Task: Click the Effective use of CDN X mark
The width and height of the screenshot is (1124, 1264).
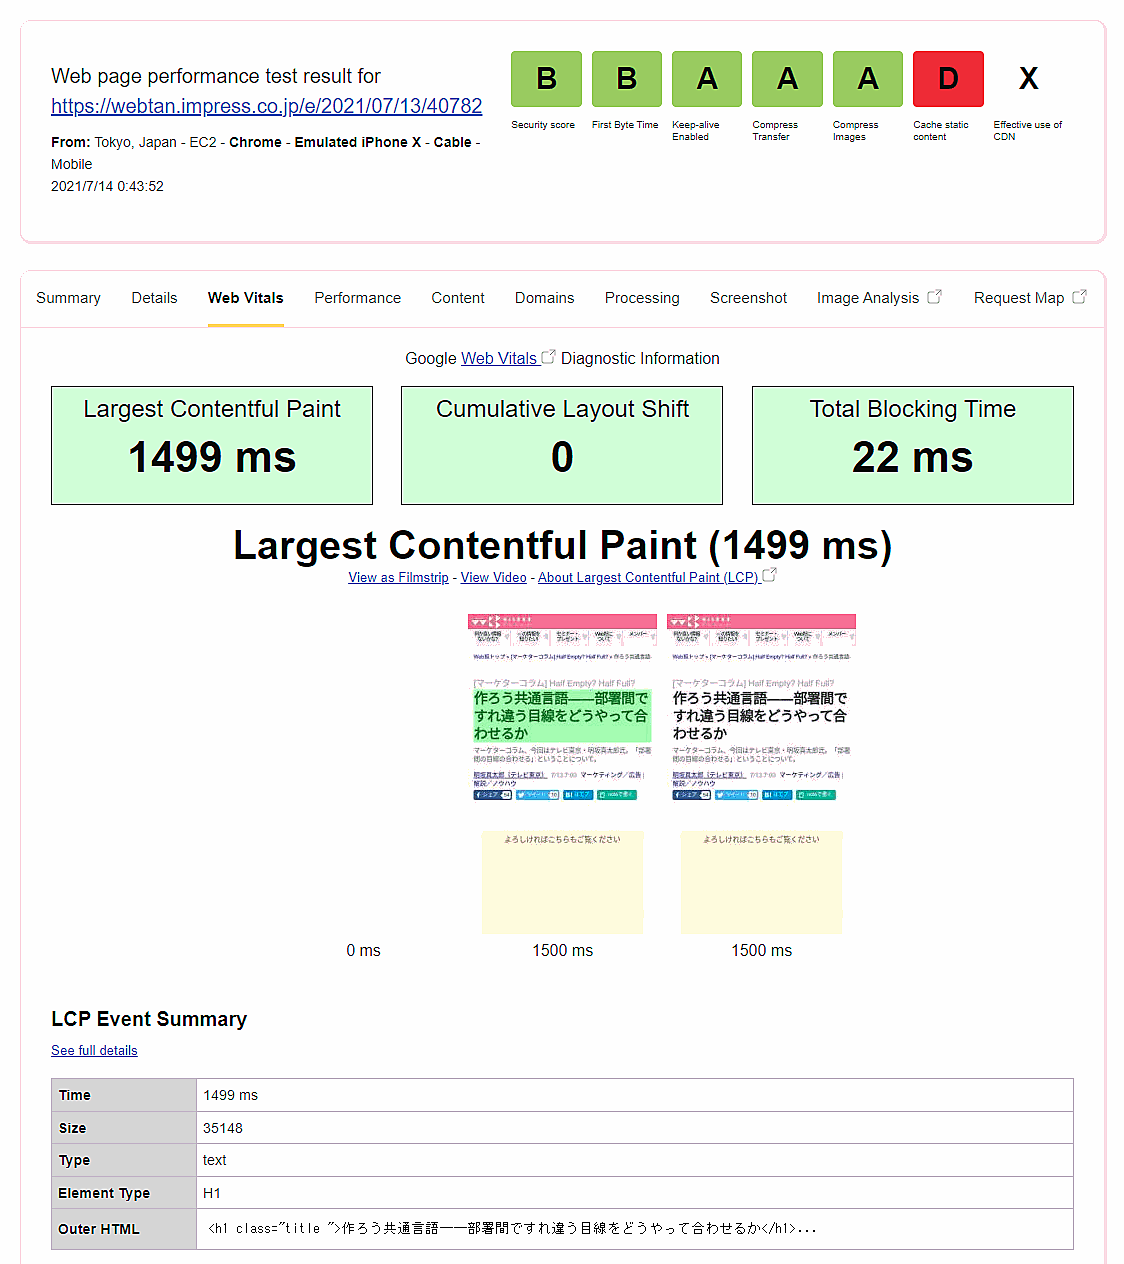Action: (1028, 79)
